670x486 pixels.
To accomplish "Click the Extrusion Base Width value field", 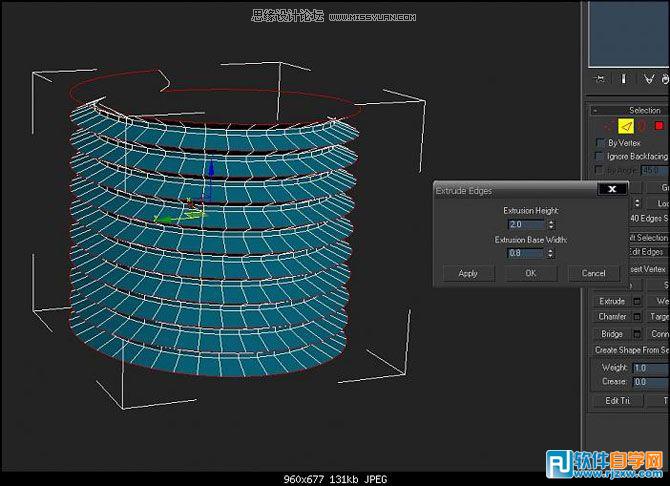I will pos(526,253).
